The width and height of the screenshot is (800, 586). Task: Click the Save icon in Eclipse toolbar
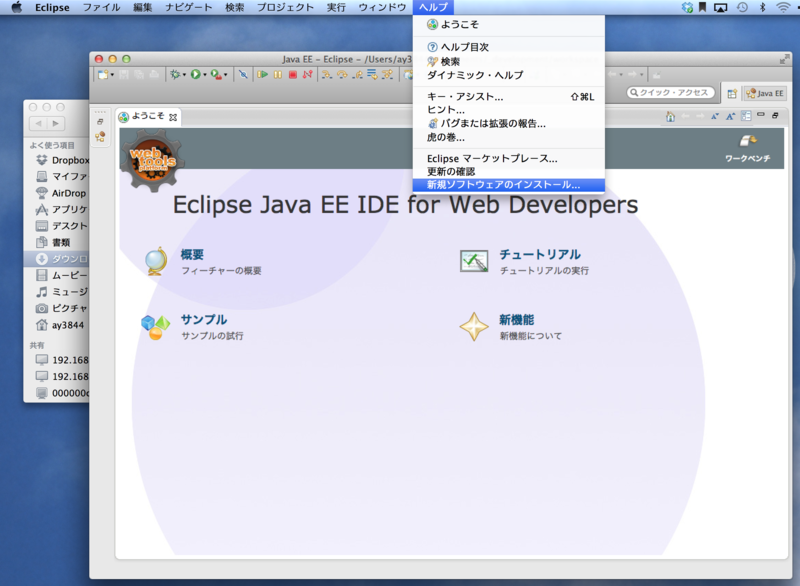pos(122,75)
